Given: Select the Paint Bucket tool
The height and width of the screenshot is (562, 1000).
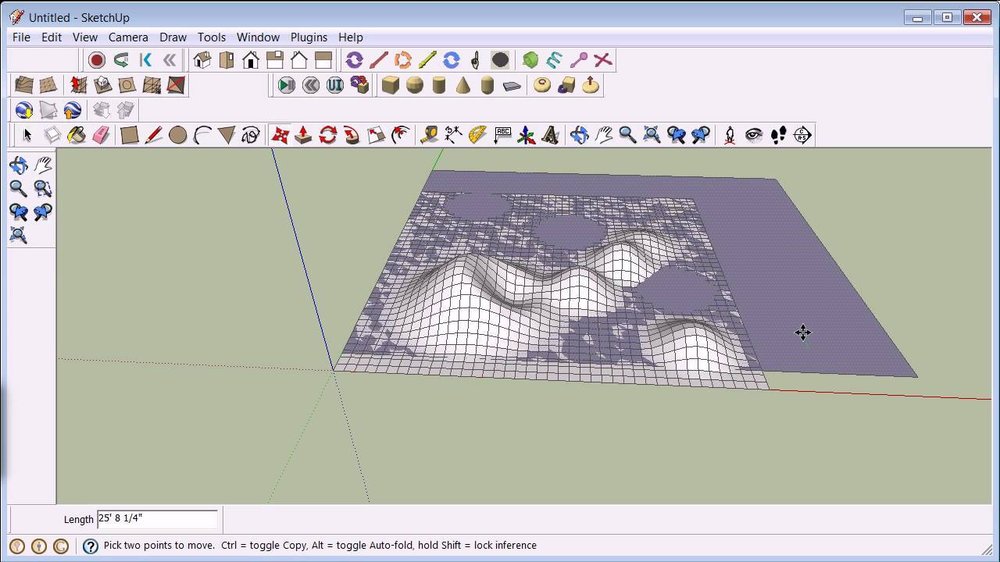Looking at the screenshot, I should 76,135.
